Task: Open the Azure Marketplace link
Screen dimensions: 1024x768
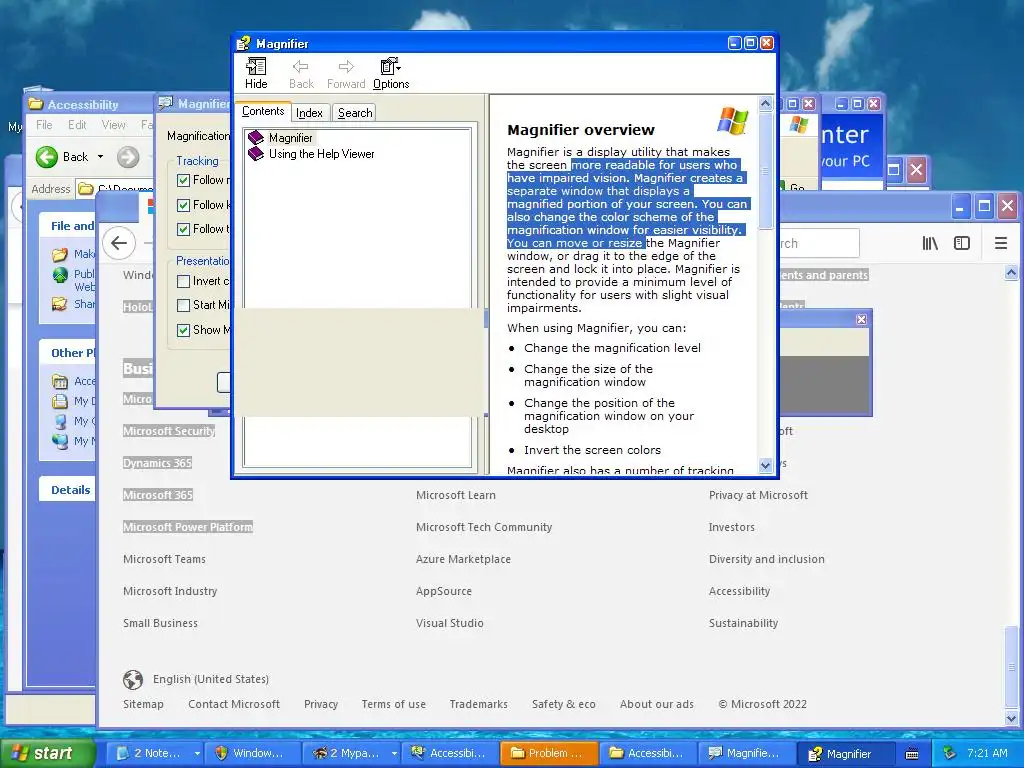Action: coord(463,559)
